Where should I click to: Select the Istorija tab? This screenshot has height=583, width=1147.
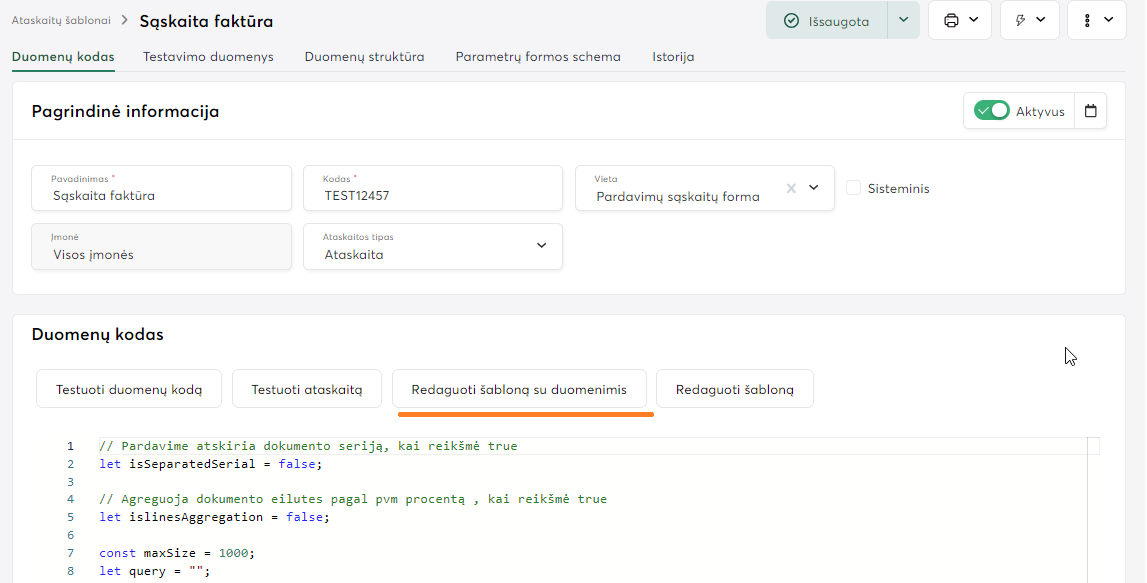coord(673,57)
